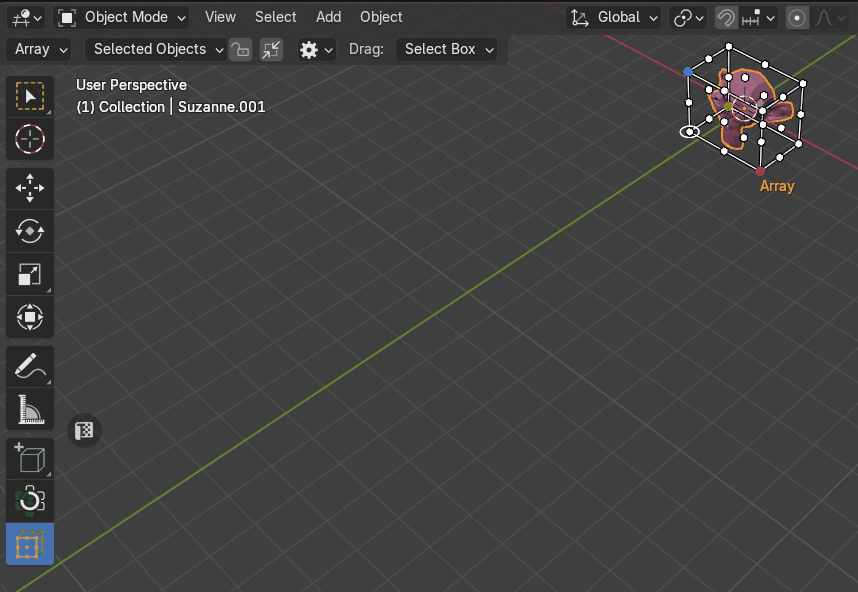Viewport: 858px width, 592px height.
Task: Click the blue corner handle of cage
Action: coord(688,72)
